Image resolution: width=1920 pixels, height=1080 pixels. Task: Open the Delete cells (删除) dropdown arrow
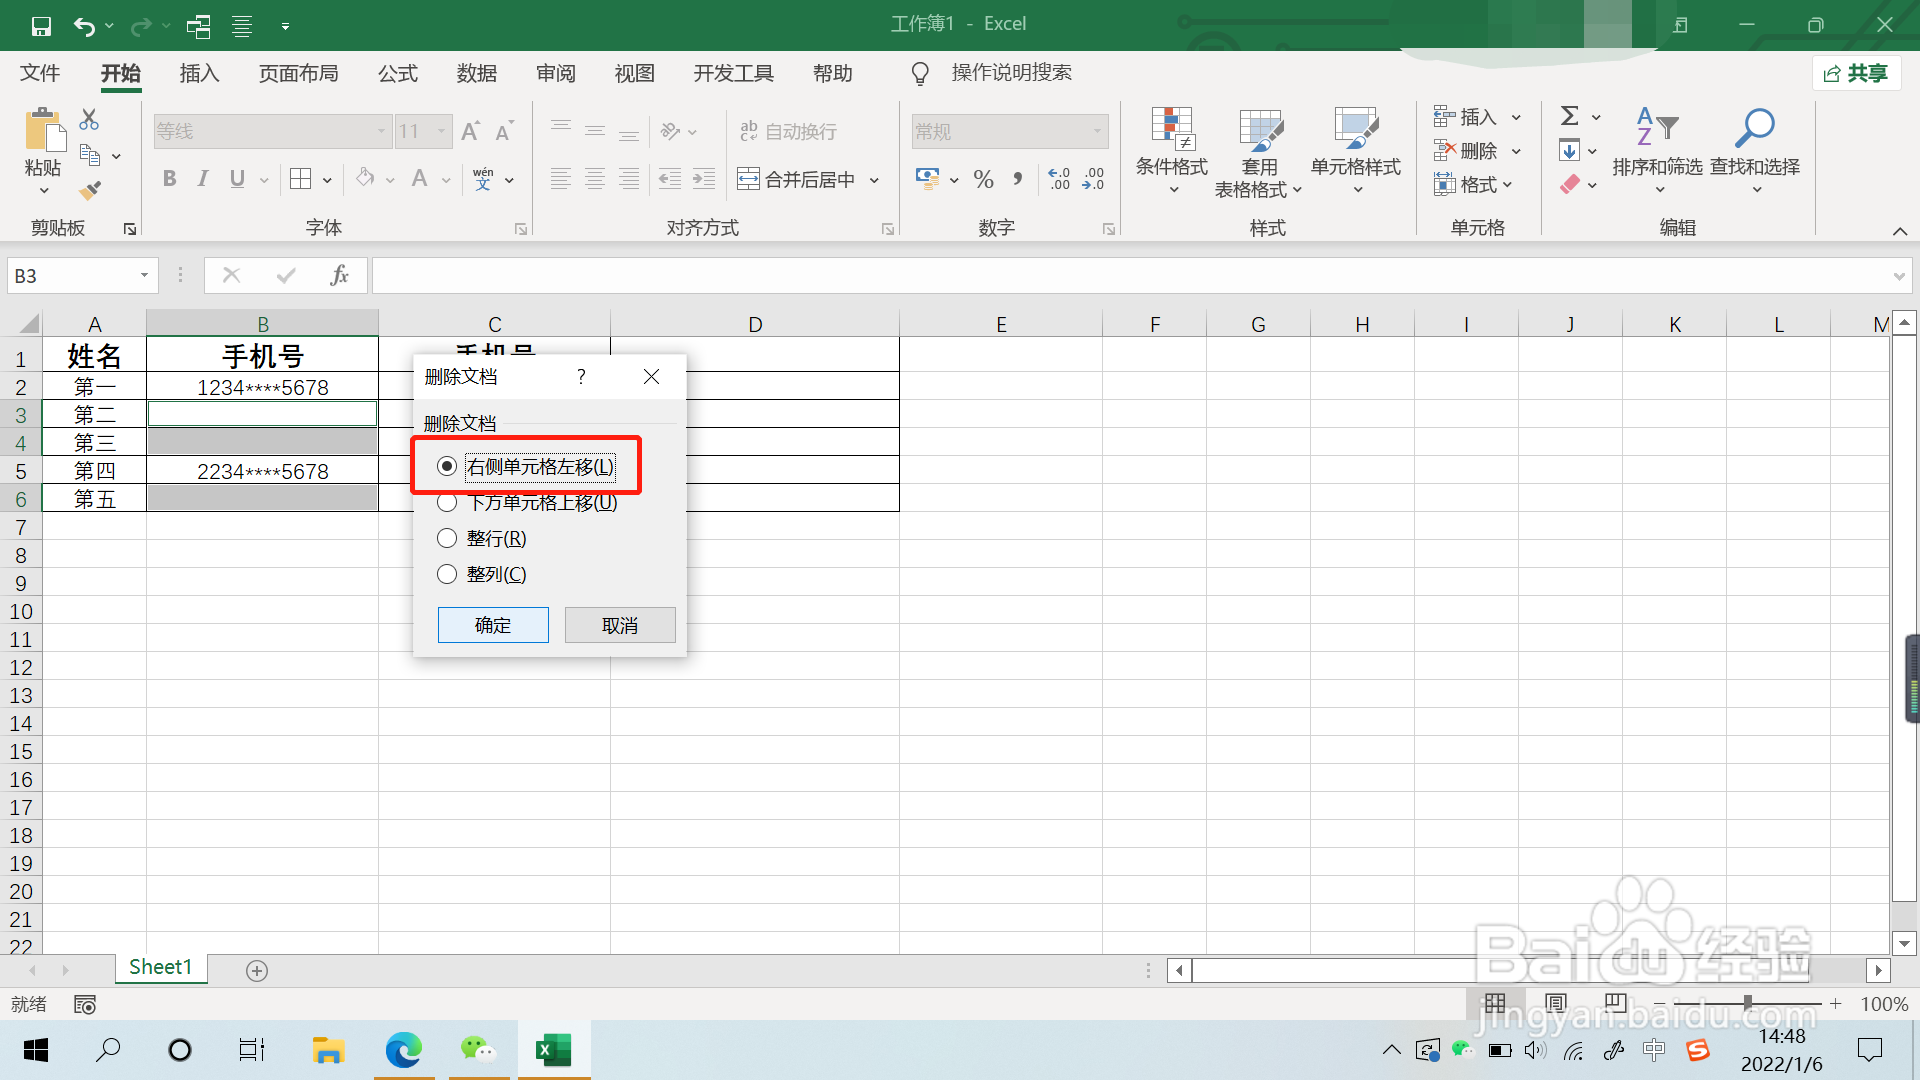pyautogui.click(x=1517, y=151)
